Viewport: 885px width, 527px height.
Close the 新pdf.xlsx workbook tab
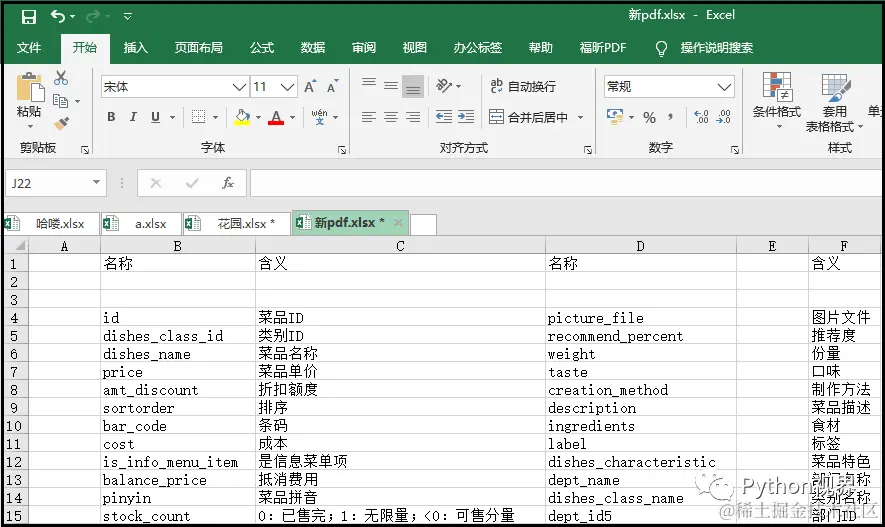click(x=398, y=222)
